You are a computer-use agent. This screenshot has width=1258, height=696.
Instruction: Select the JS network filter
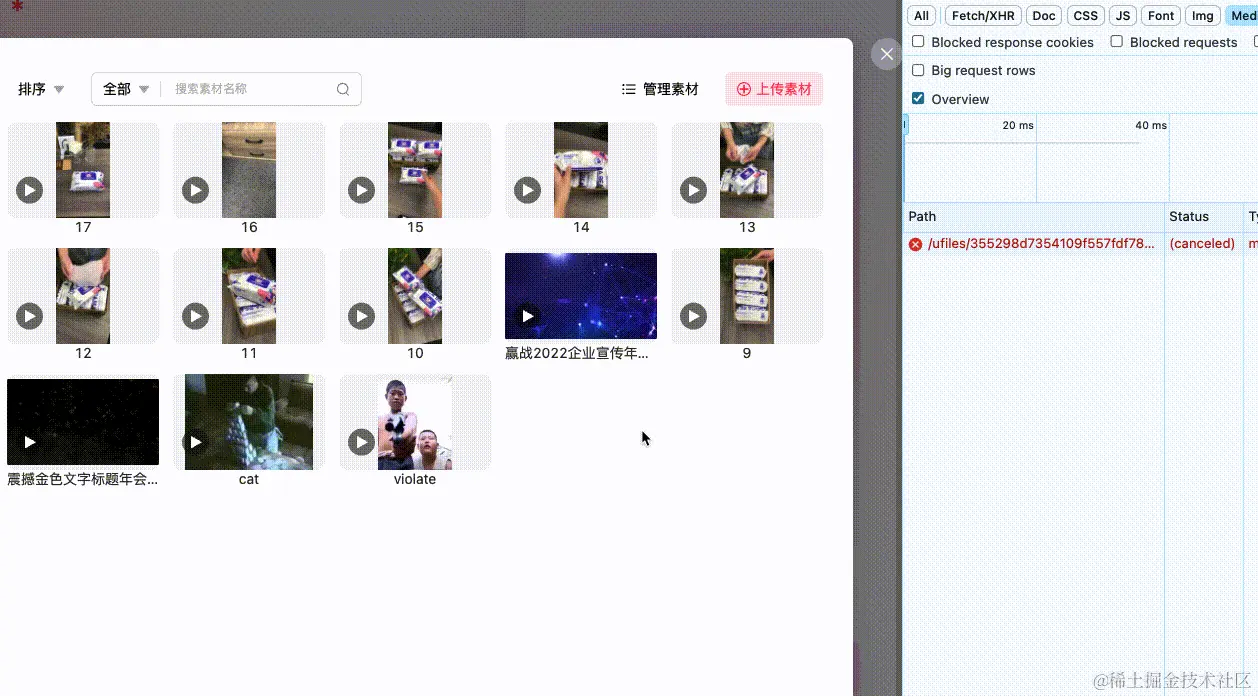coord(1123,15)
